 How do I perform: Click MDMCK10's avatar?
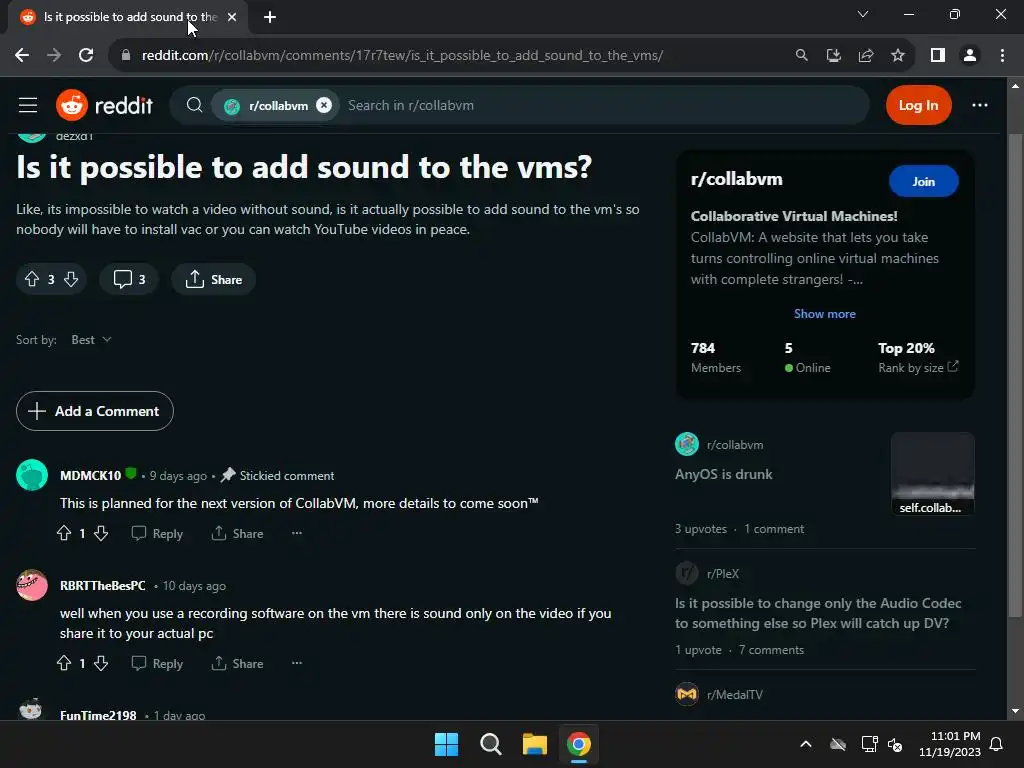(32, 475)
